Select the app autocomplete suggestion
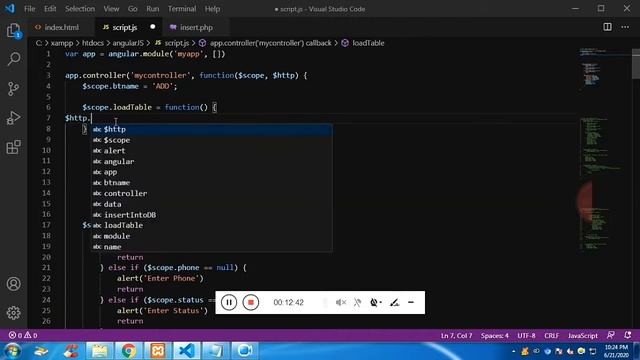The height and width of the screenshot is (360, 640). [211, 172]
